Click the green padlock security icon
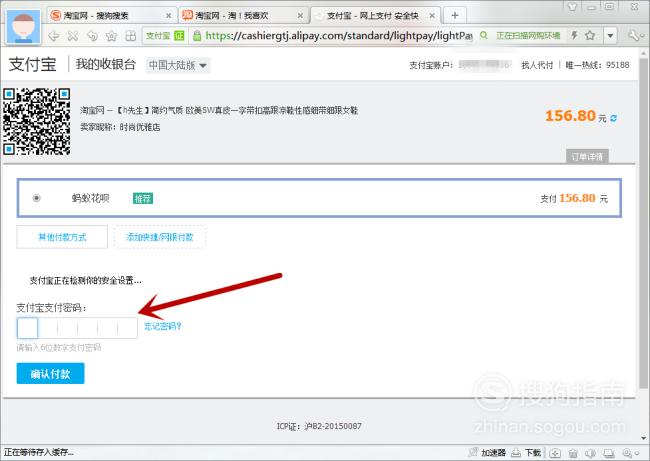Image resolution: width=650 pixels, height=461 pixels. 197,36
